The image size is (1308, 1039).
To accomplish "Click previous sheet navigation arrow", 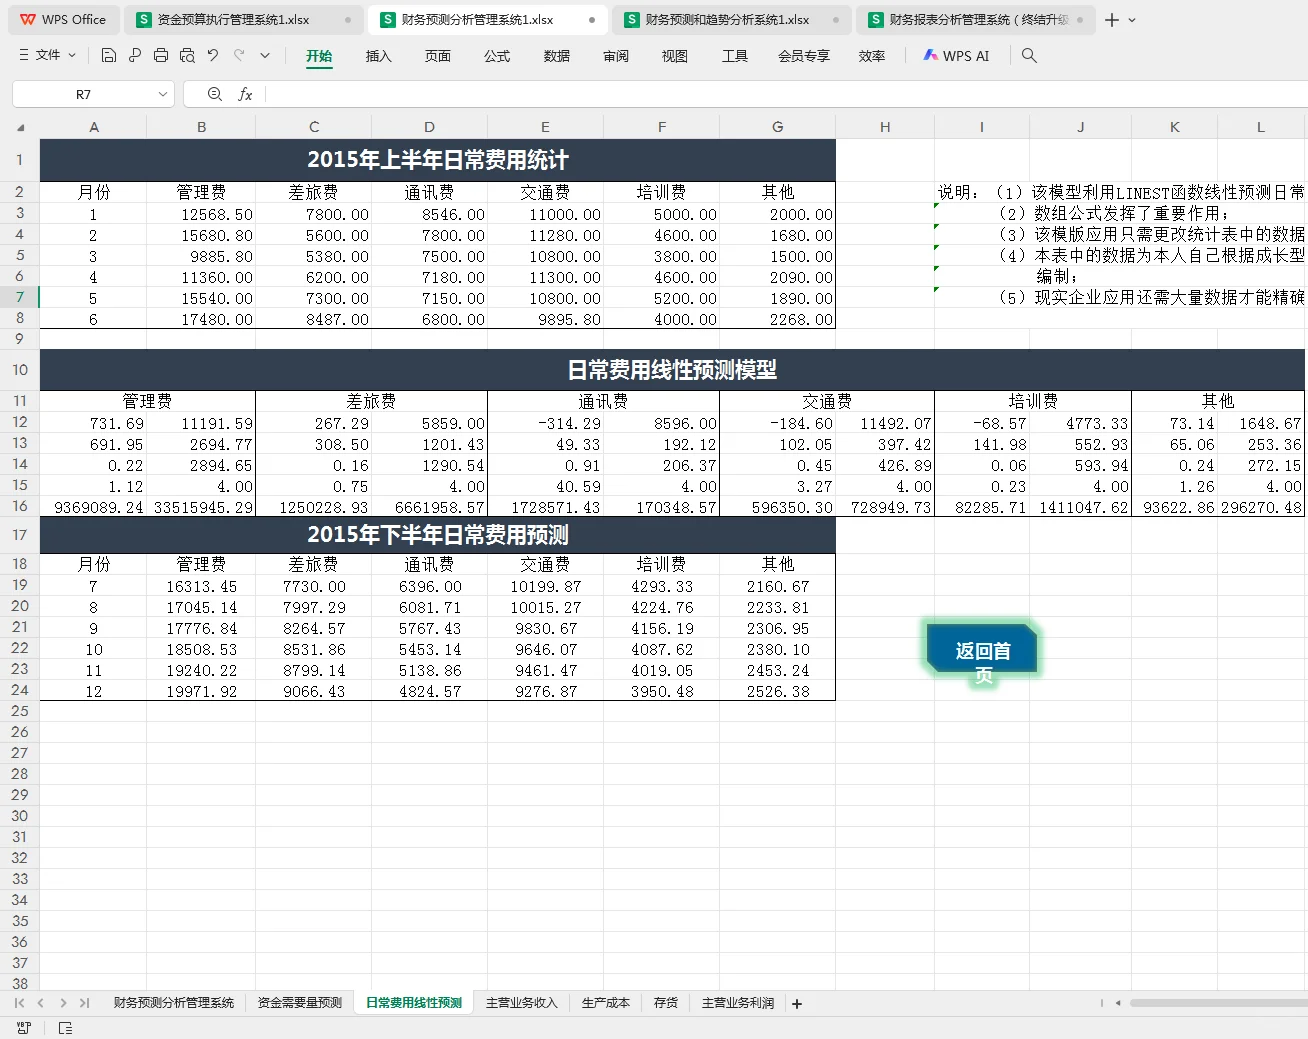I will (x=40, y=1003).
